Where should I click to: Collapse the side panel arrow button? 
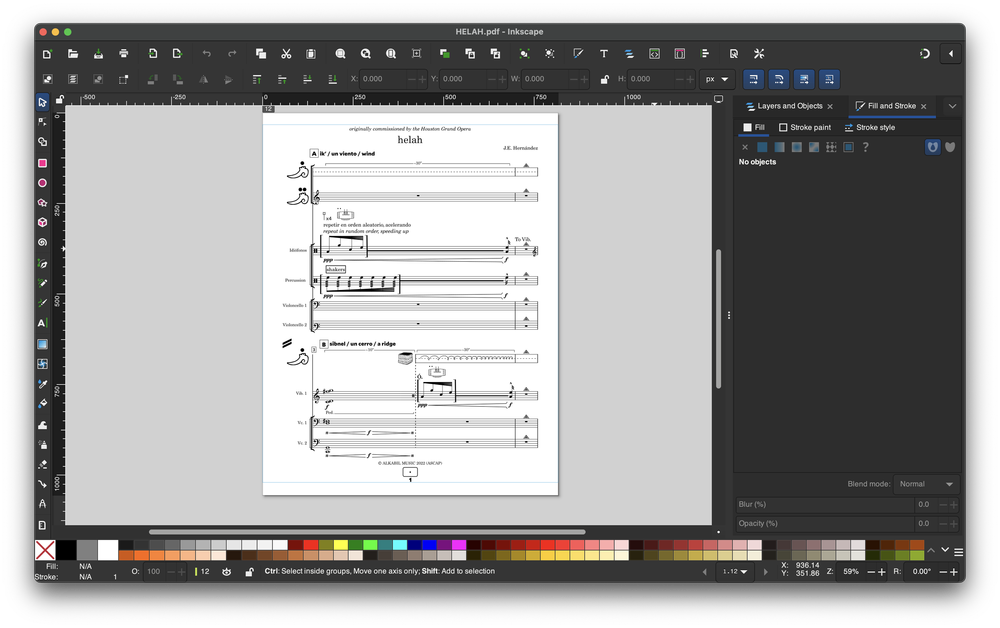click(x=951, y=54)
